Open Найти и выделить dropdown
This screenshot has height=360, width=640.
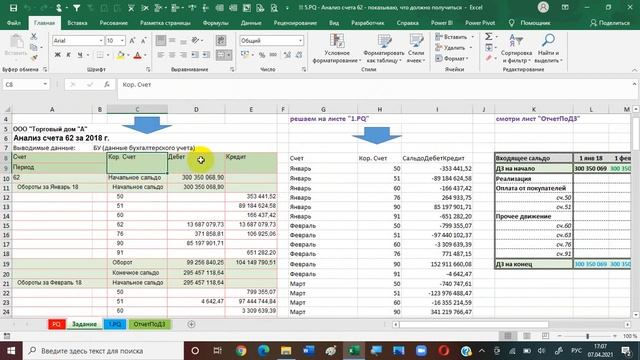coord(548,49)
